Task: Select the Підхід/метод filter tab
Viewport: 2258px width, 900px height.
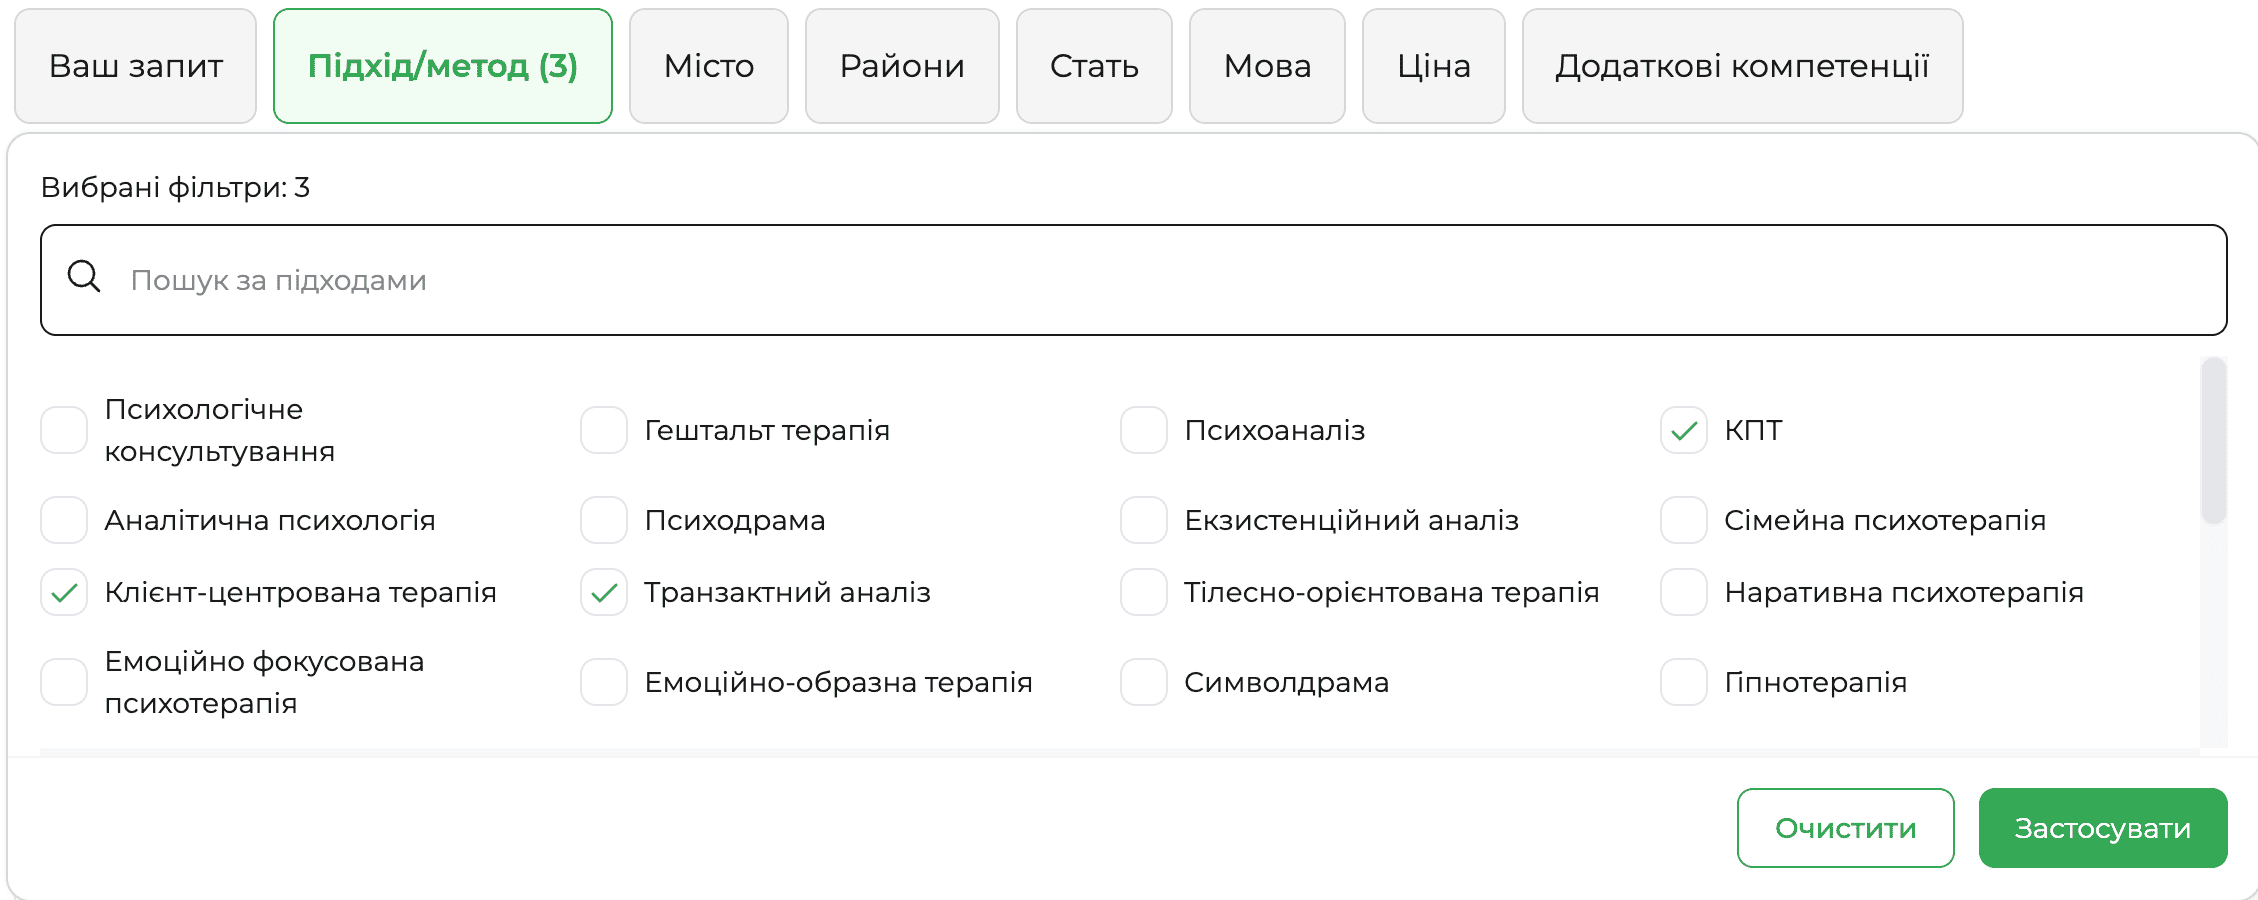Action: click(x=443, y=65)
